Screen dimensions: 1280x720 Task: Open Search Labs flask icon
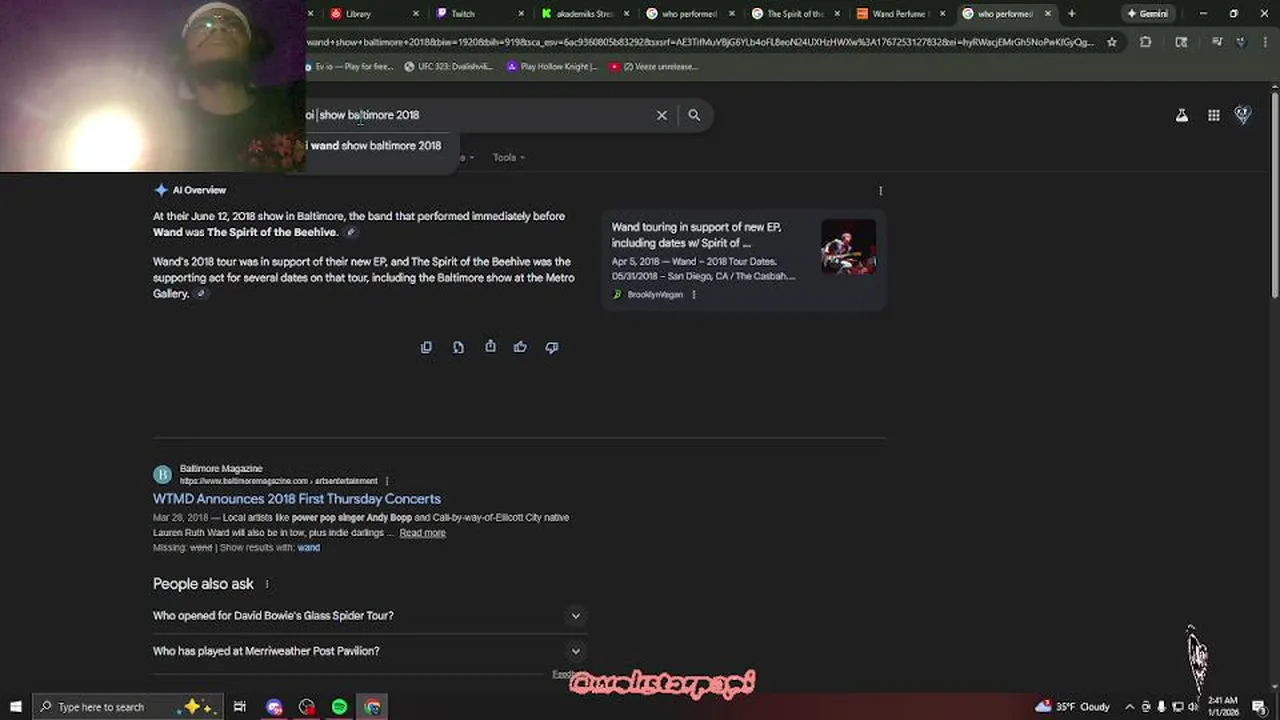(x=1182, y=115)
